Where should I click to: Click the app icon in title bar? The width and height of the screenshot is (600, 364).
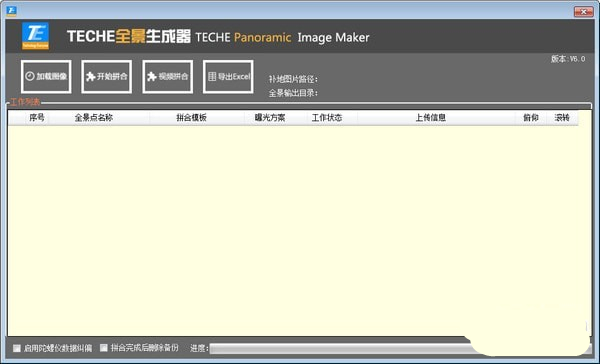point(11,11)
